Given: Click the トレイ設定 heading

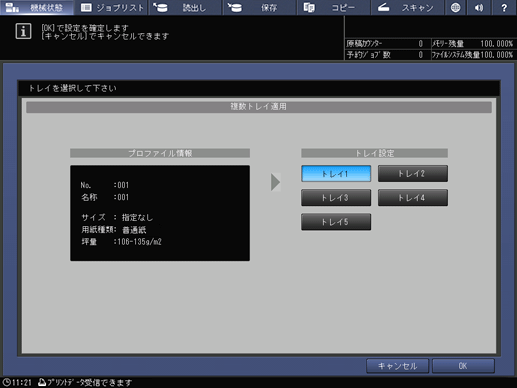Looking at the screenshot, I should (x=374, y=153).
